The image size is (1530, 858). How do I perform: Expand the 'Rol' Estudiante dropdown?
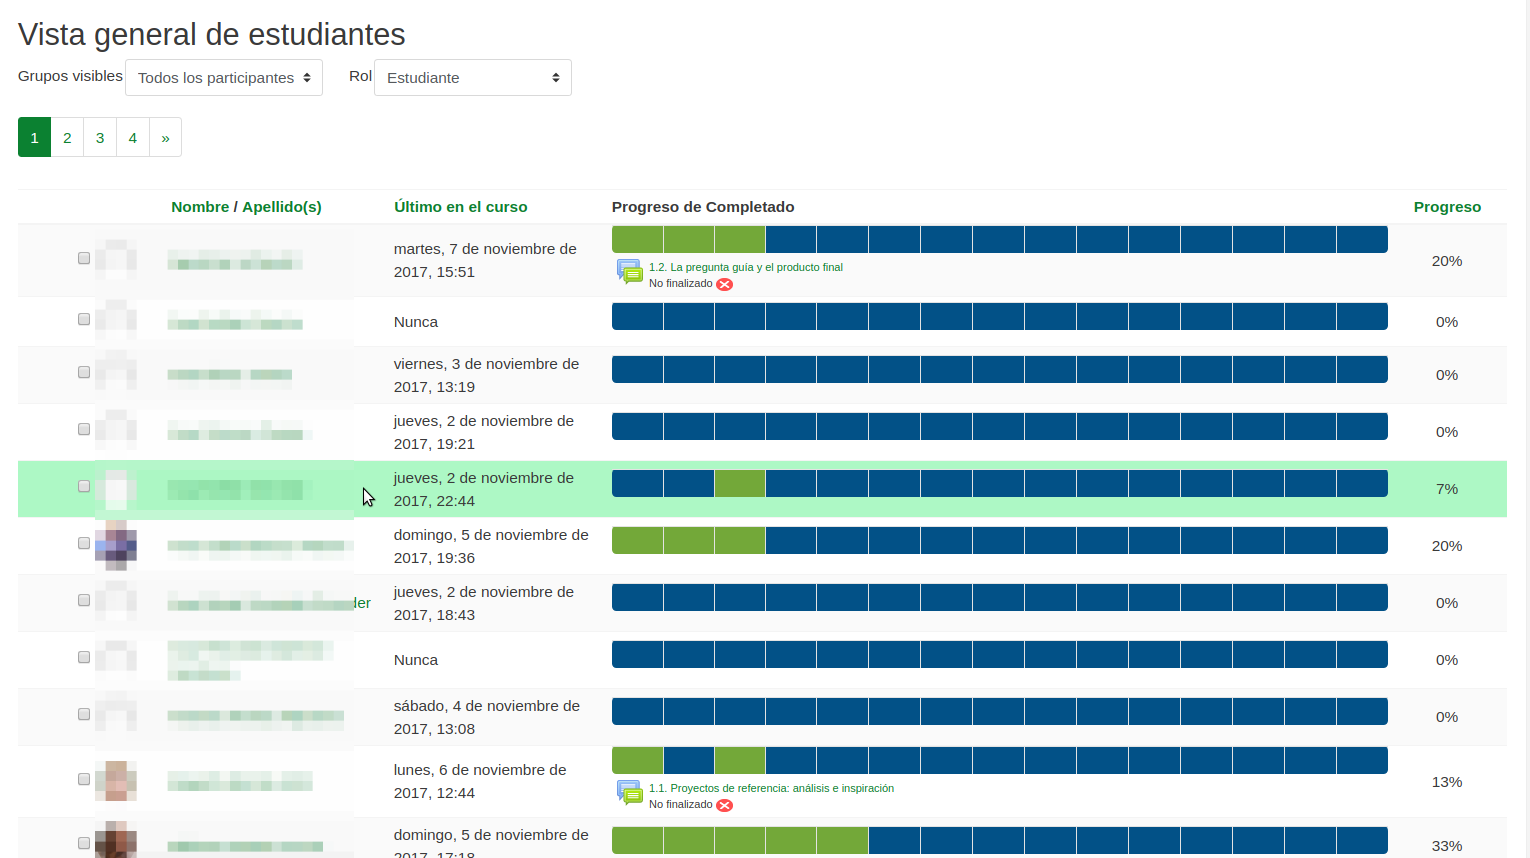[x=472, y=78]
